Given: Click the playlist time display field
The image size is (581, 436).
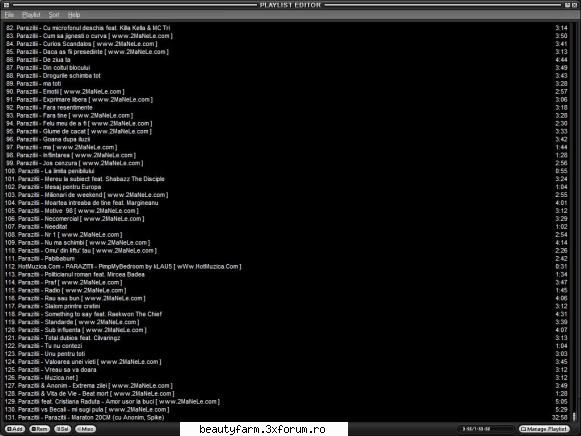Looking at the screenshot, I should coord(485,429).
